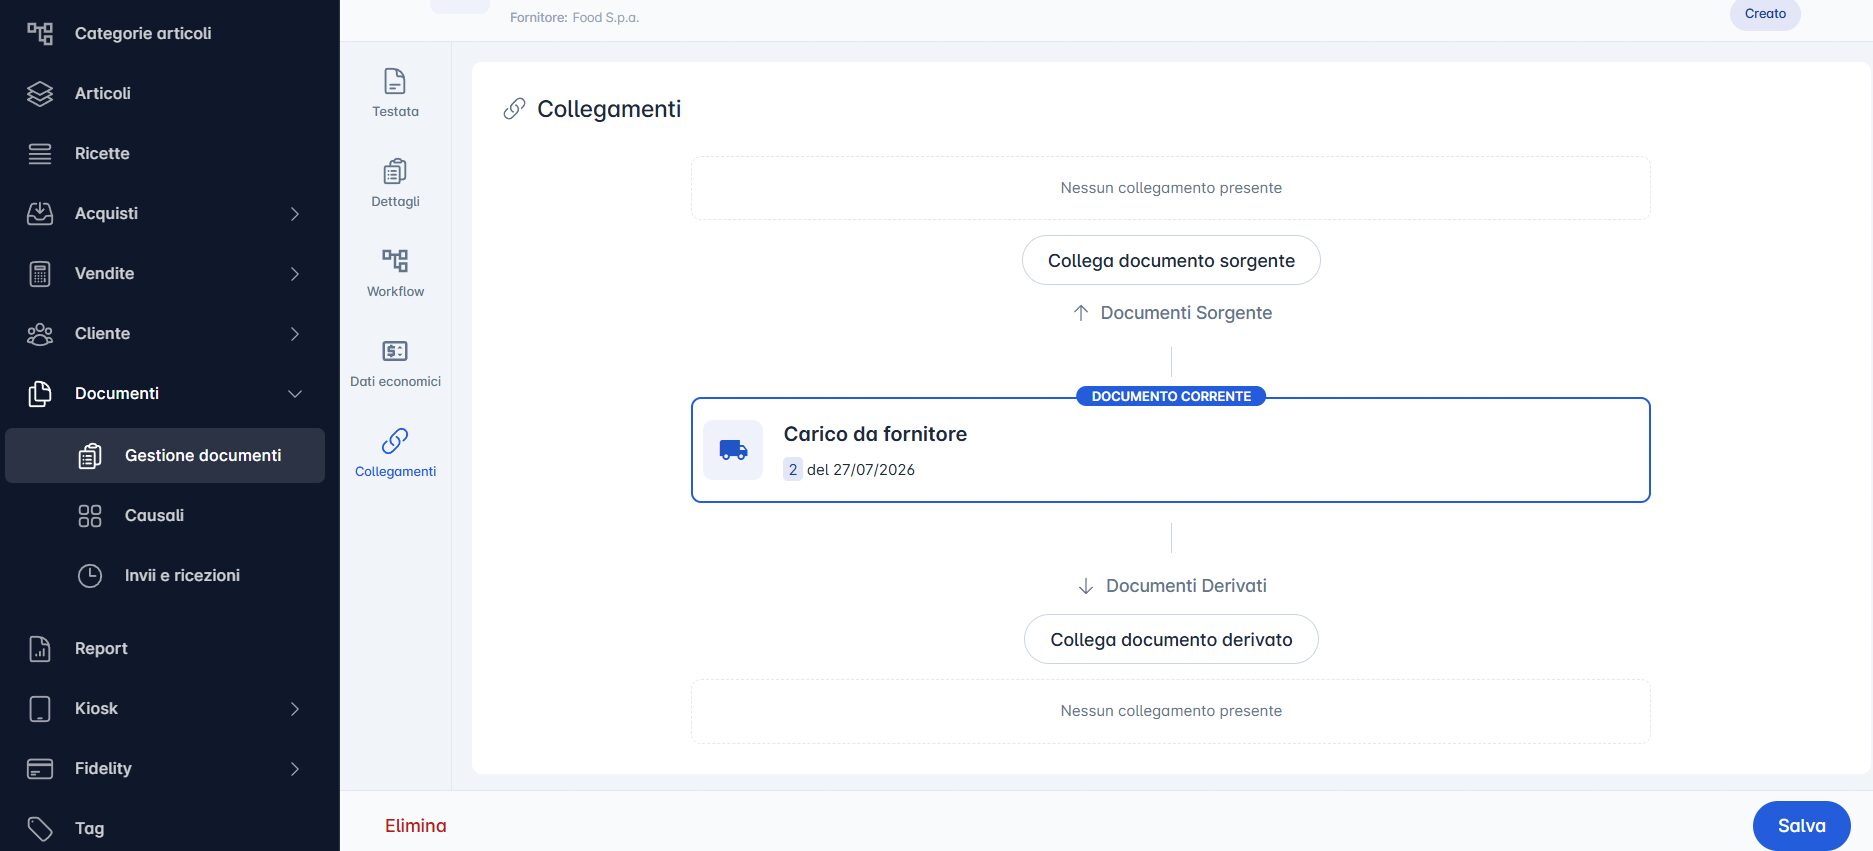Click the Fidelity card icon

pyautogui.click(x=40, y=768)
